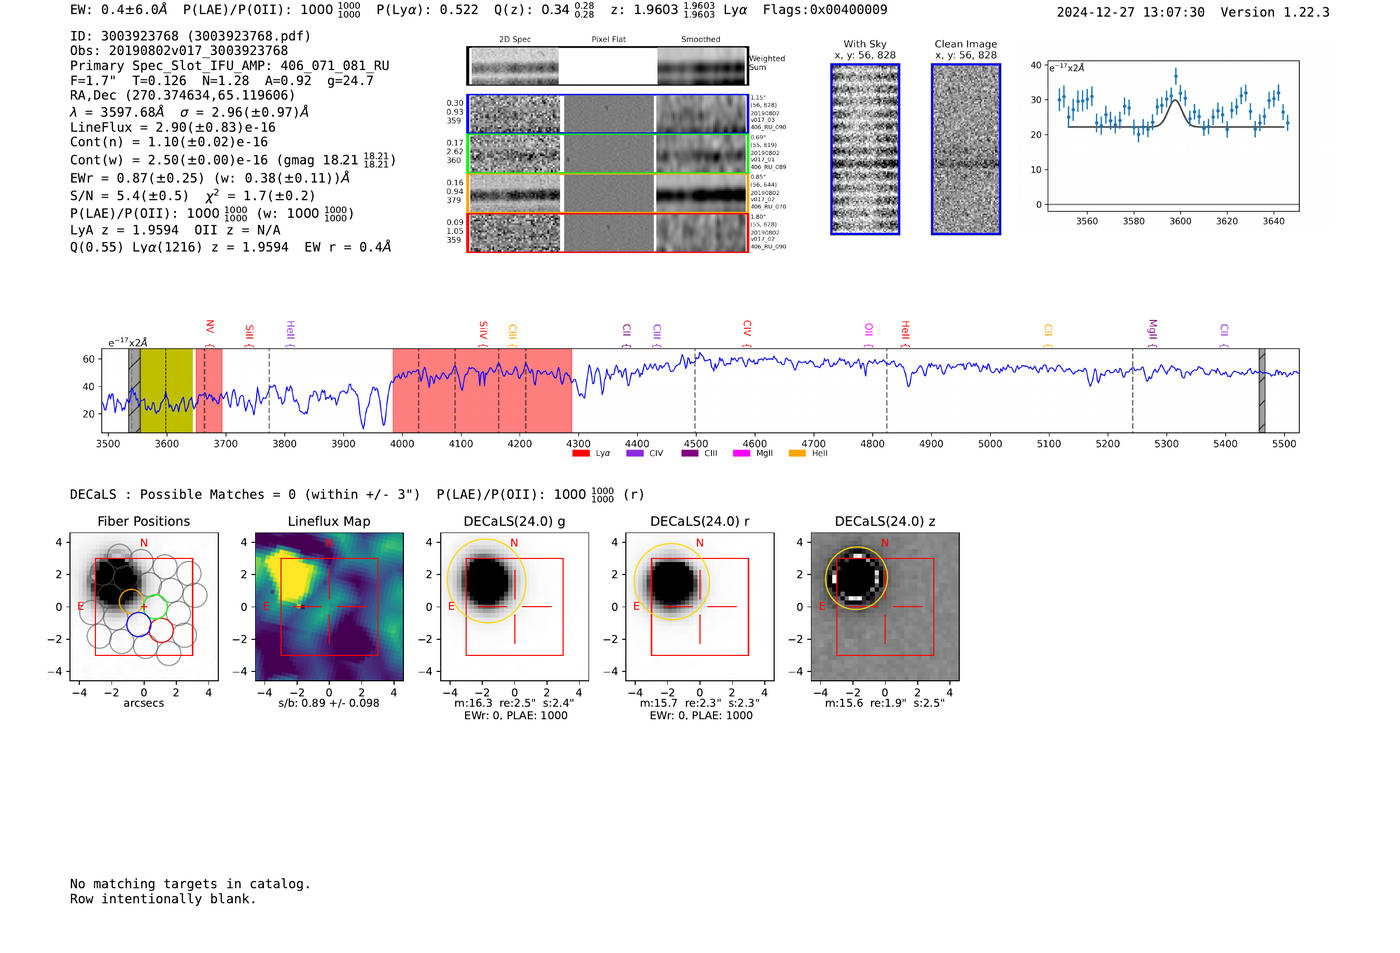Viewport: 1400px width, 953px height.
Task: Click the yellow aperture circle in DECaLS g
Action: pos(485,582)
